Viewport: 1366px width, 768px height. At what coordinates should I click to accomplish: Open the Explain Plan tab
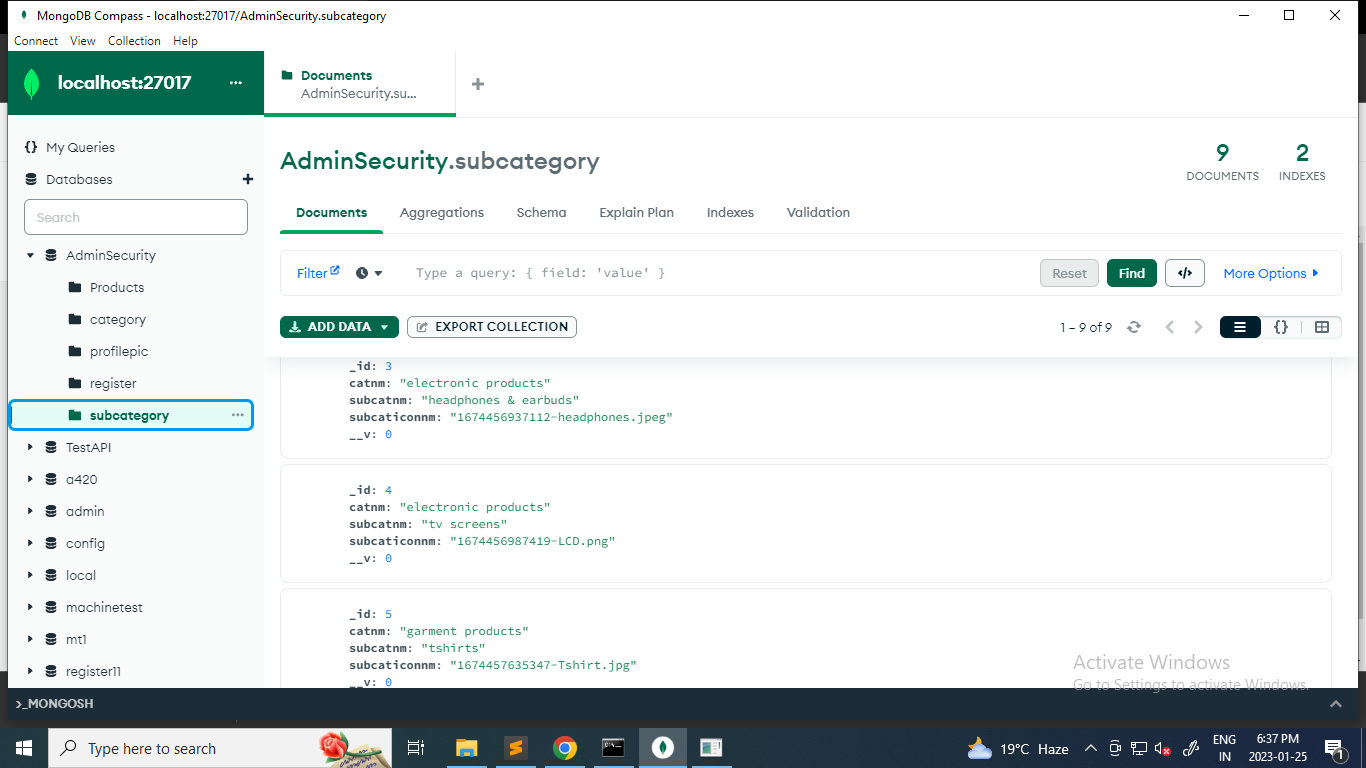[x=636, y=212]
